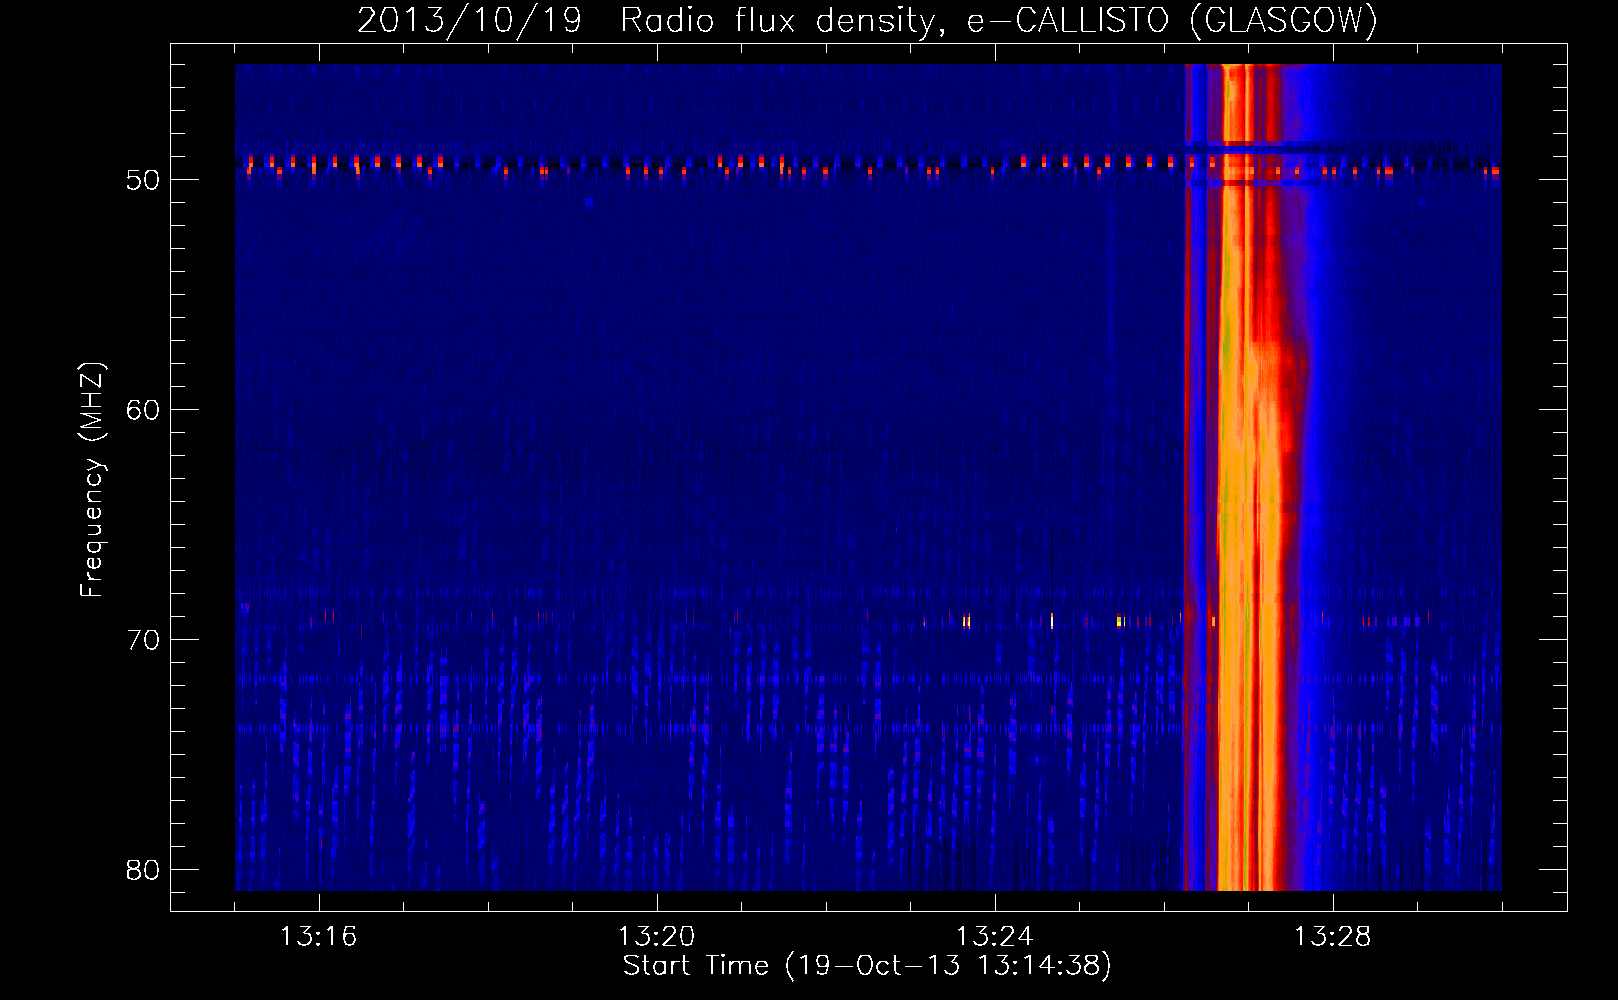1618x1000 pixels.
Task: Click the bright orange radio burst in the spectrogram
Action: (x=1248, y=477)
